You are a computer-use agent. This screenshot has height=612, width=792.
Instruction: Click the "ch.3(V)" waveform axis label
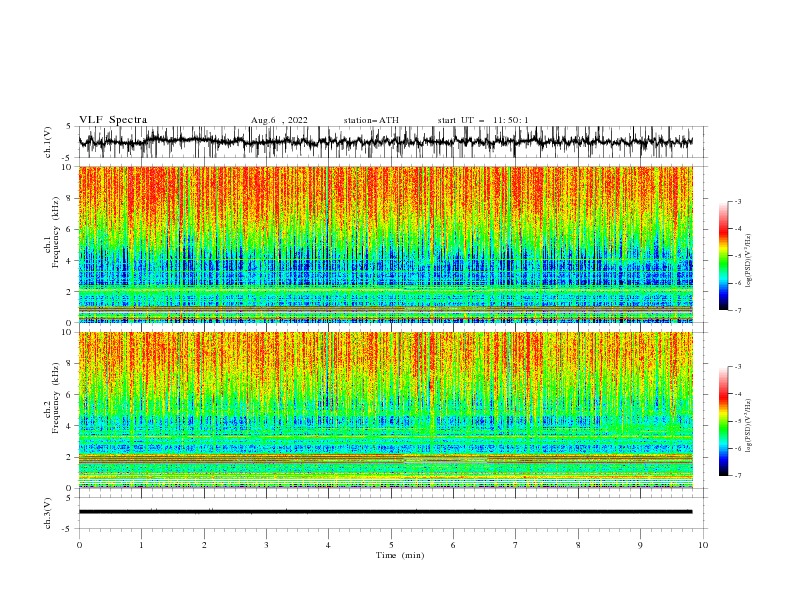click(x=48, y=513)
